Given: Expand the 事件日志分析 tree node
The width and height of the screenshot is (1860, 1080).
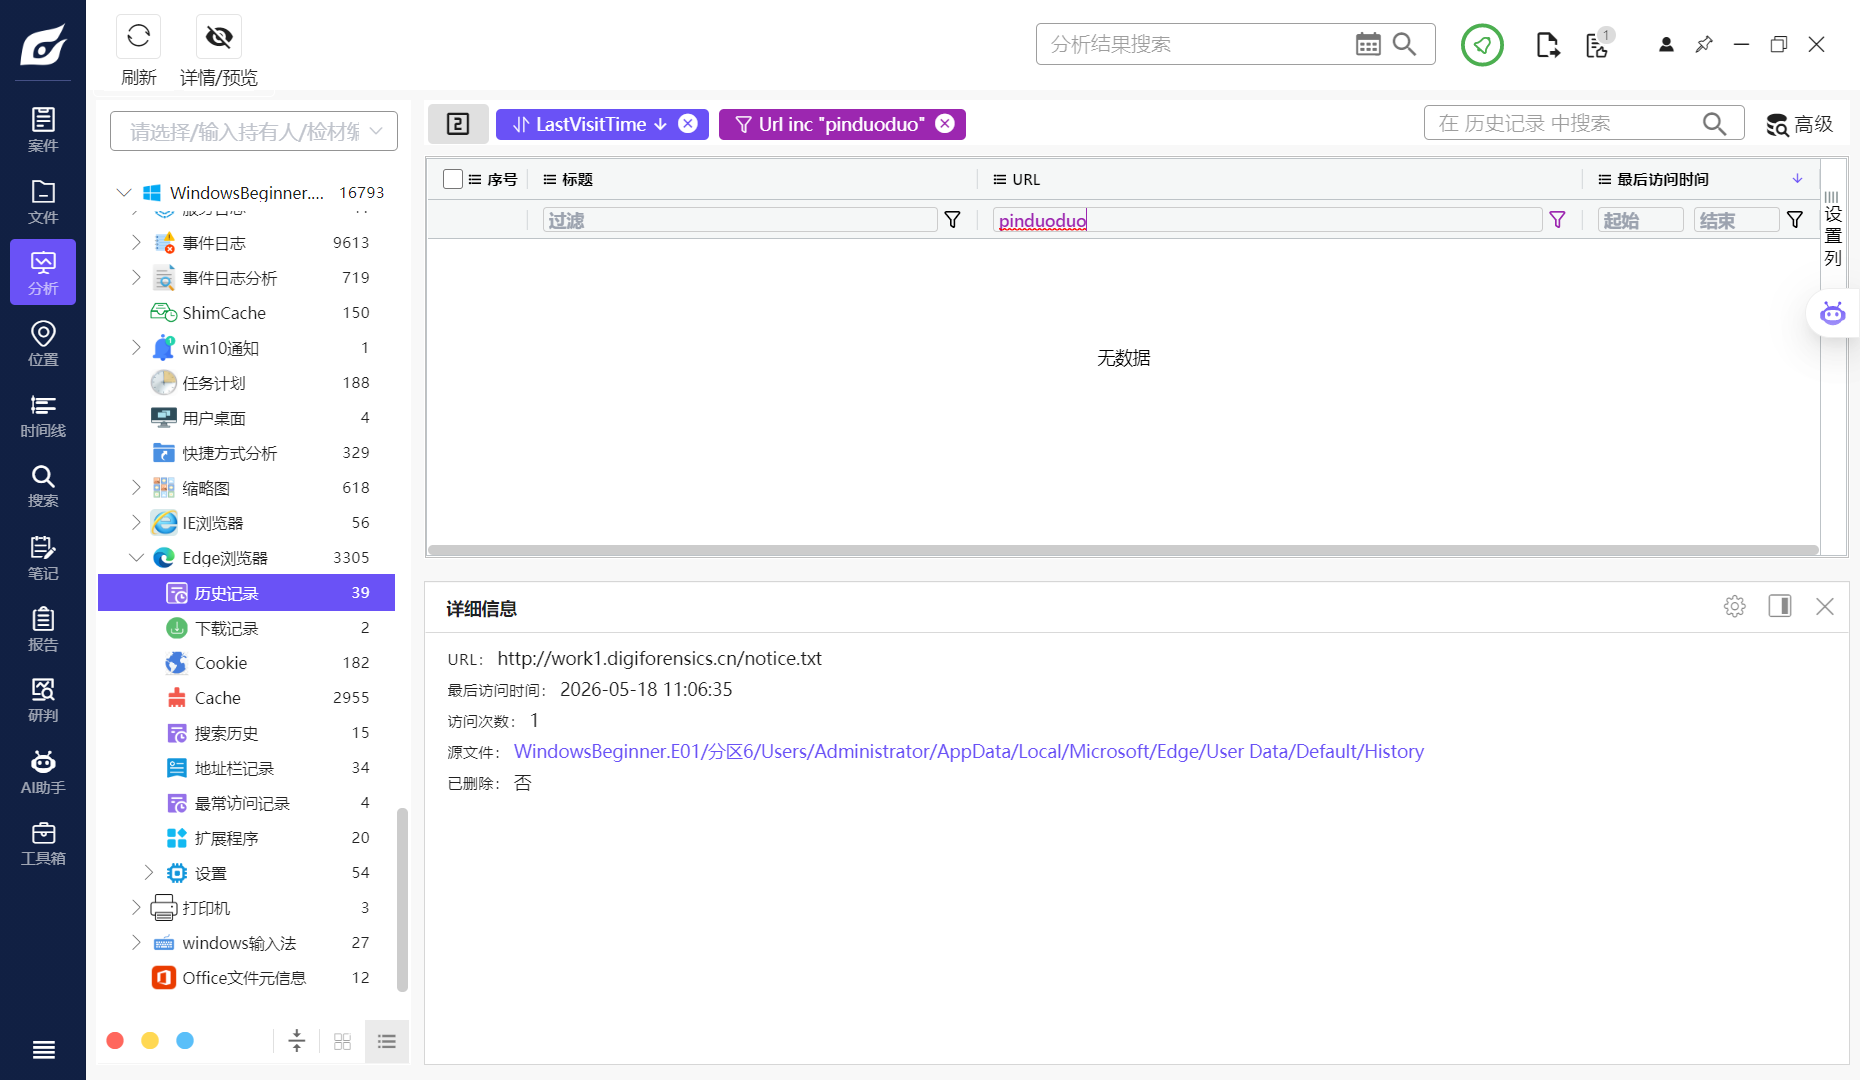Looking at the screenshot, I should click(136, 277).
